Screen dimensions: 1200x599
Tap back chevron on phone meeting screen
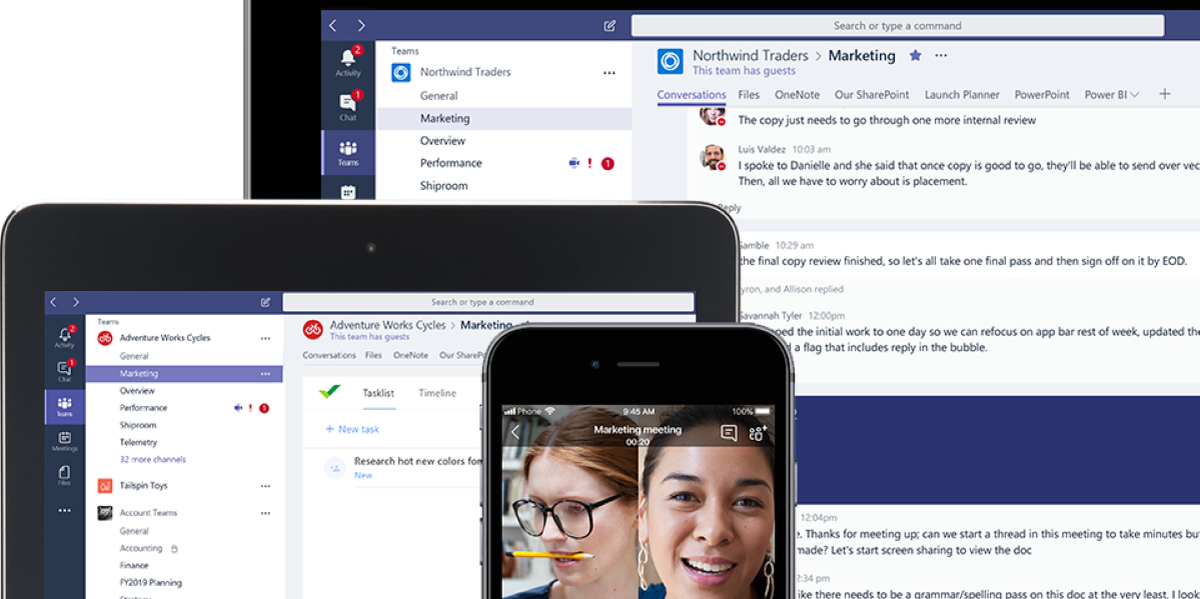(x=515, y=432)
